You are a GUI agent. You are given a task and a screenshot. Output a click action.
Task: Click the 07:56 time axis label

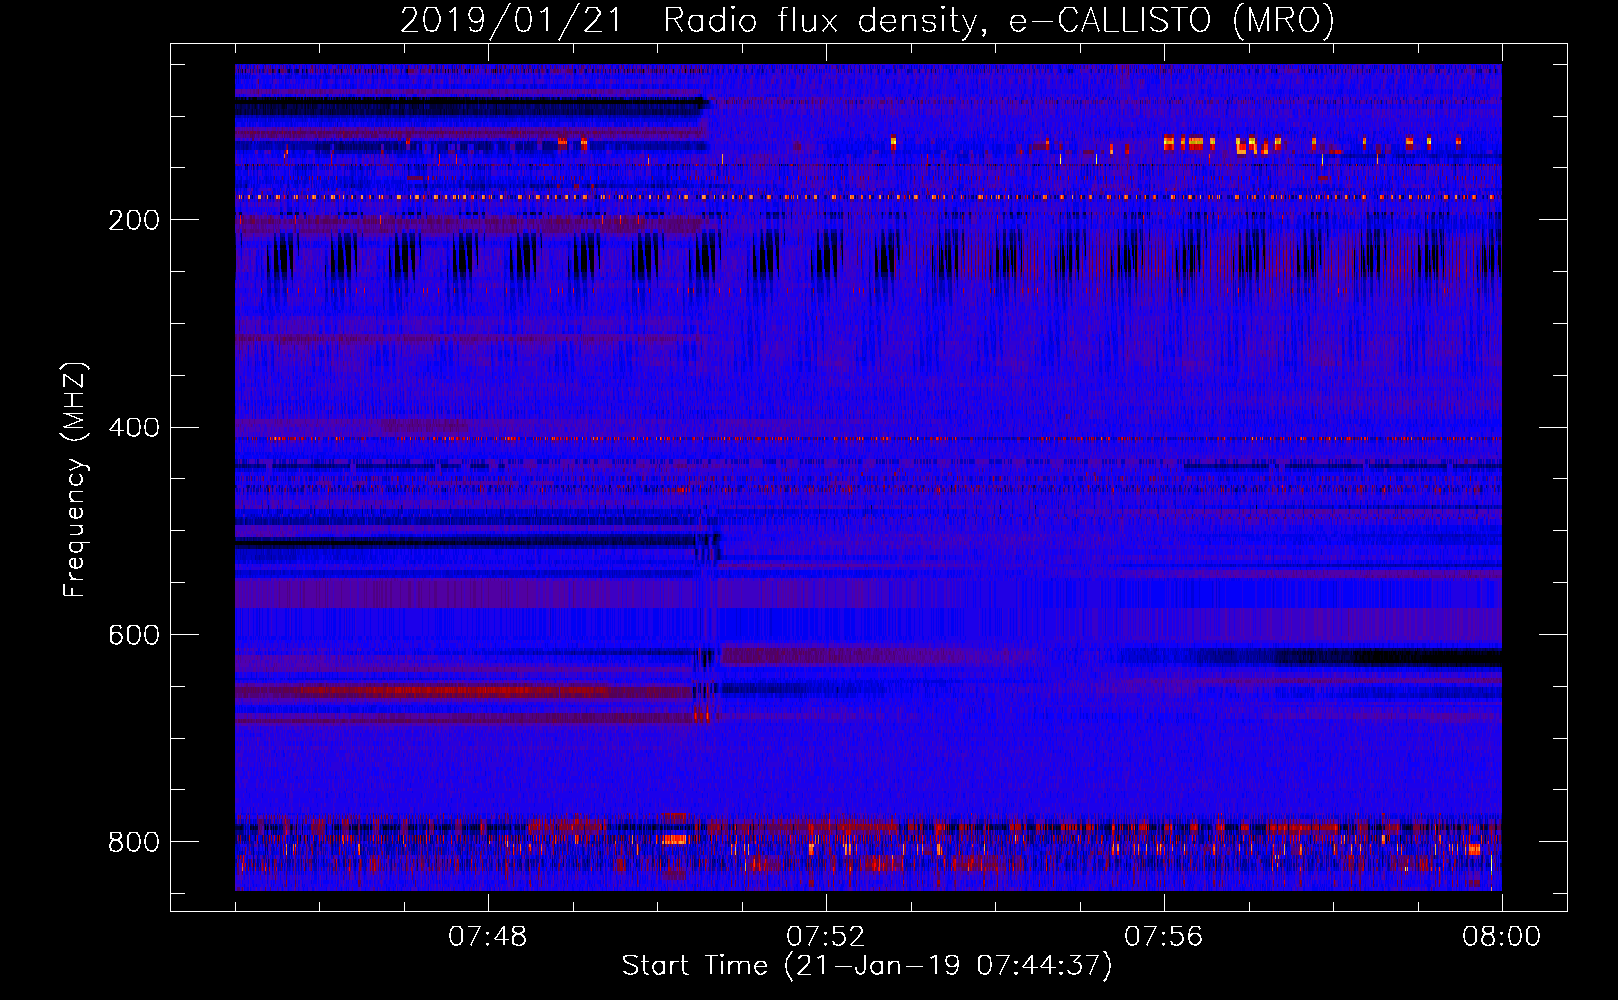pos(1164,937)
